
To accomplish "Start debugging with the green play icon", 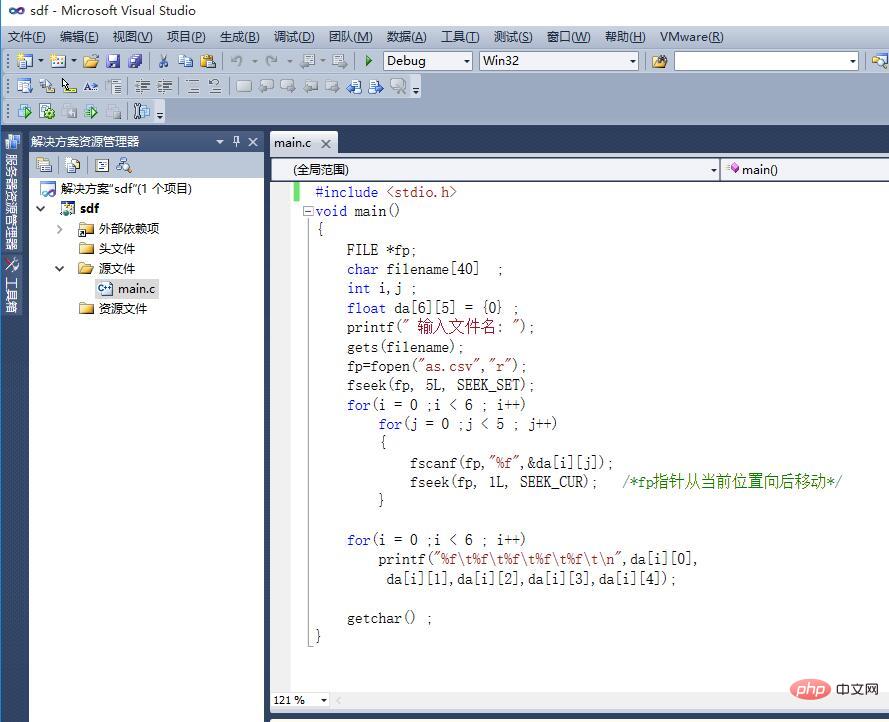I will (x=369, y=61).
